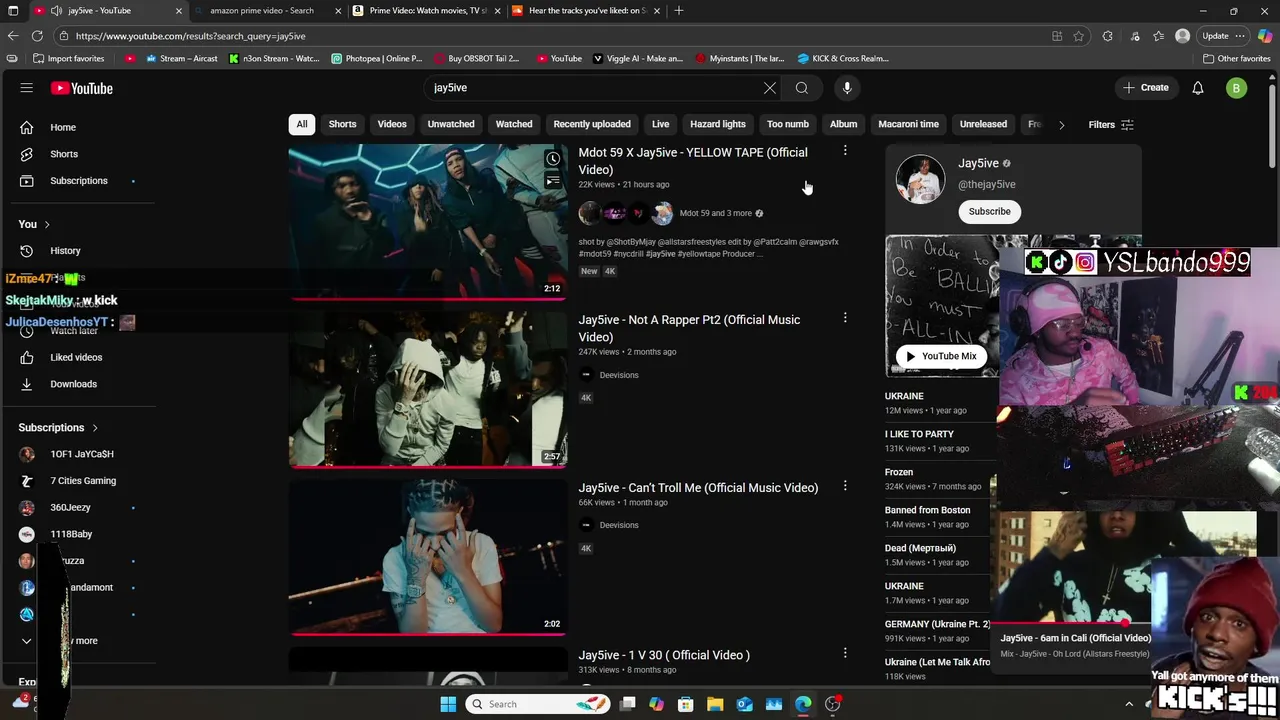Start voice search with microphone
The width and height of the screenshot is (1280, 720).
[847, 88]
